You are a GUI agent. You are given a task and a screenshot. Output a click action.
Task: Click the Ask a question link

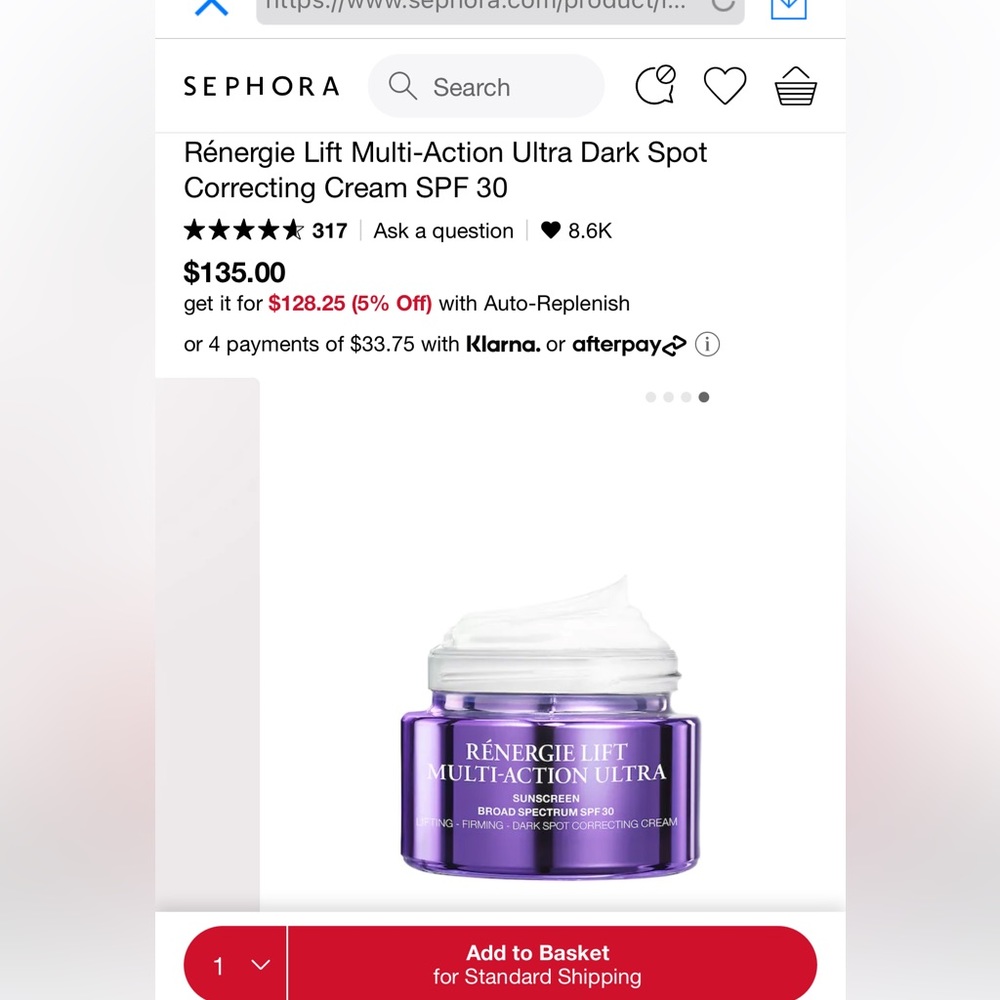443,231
